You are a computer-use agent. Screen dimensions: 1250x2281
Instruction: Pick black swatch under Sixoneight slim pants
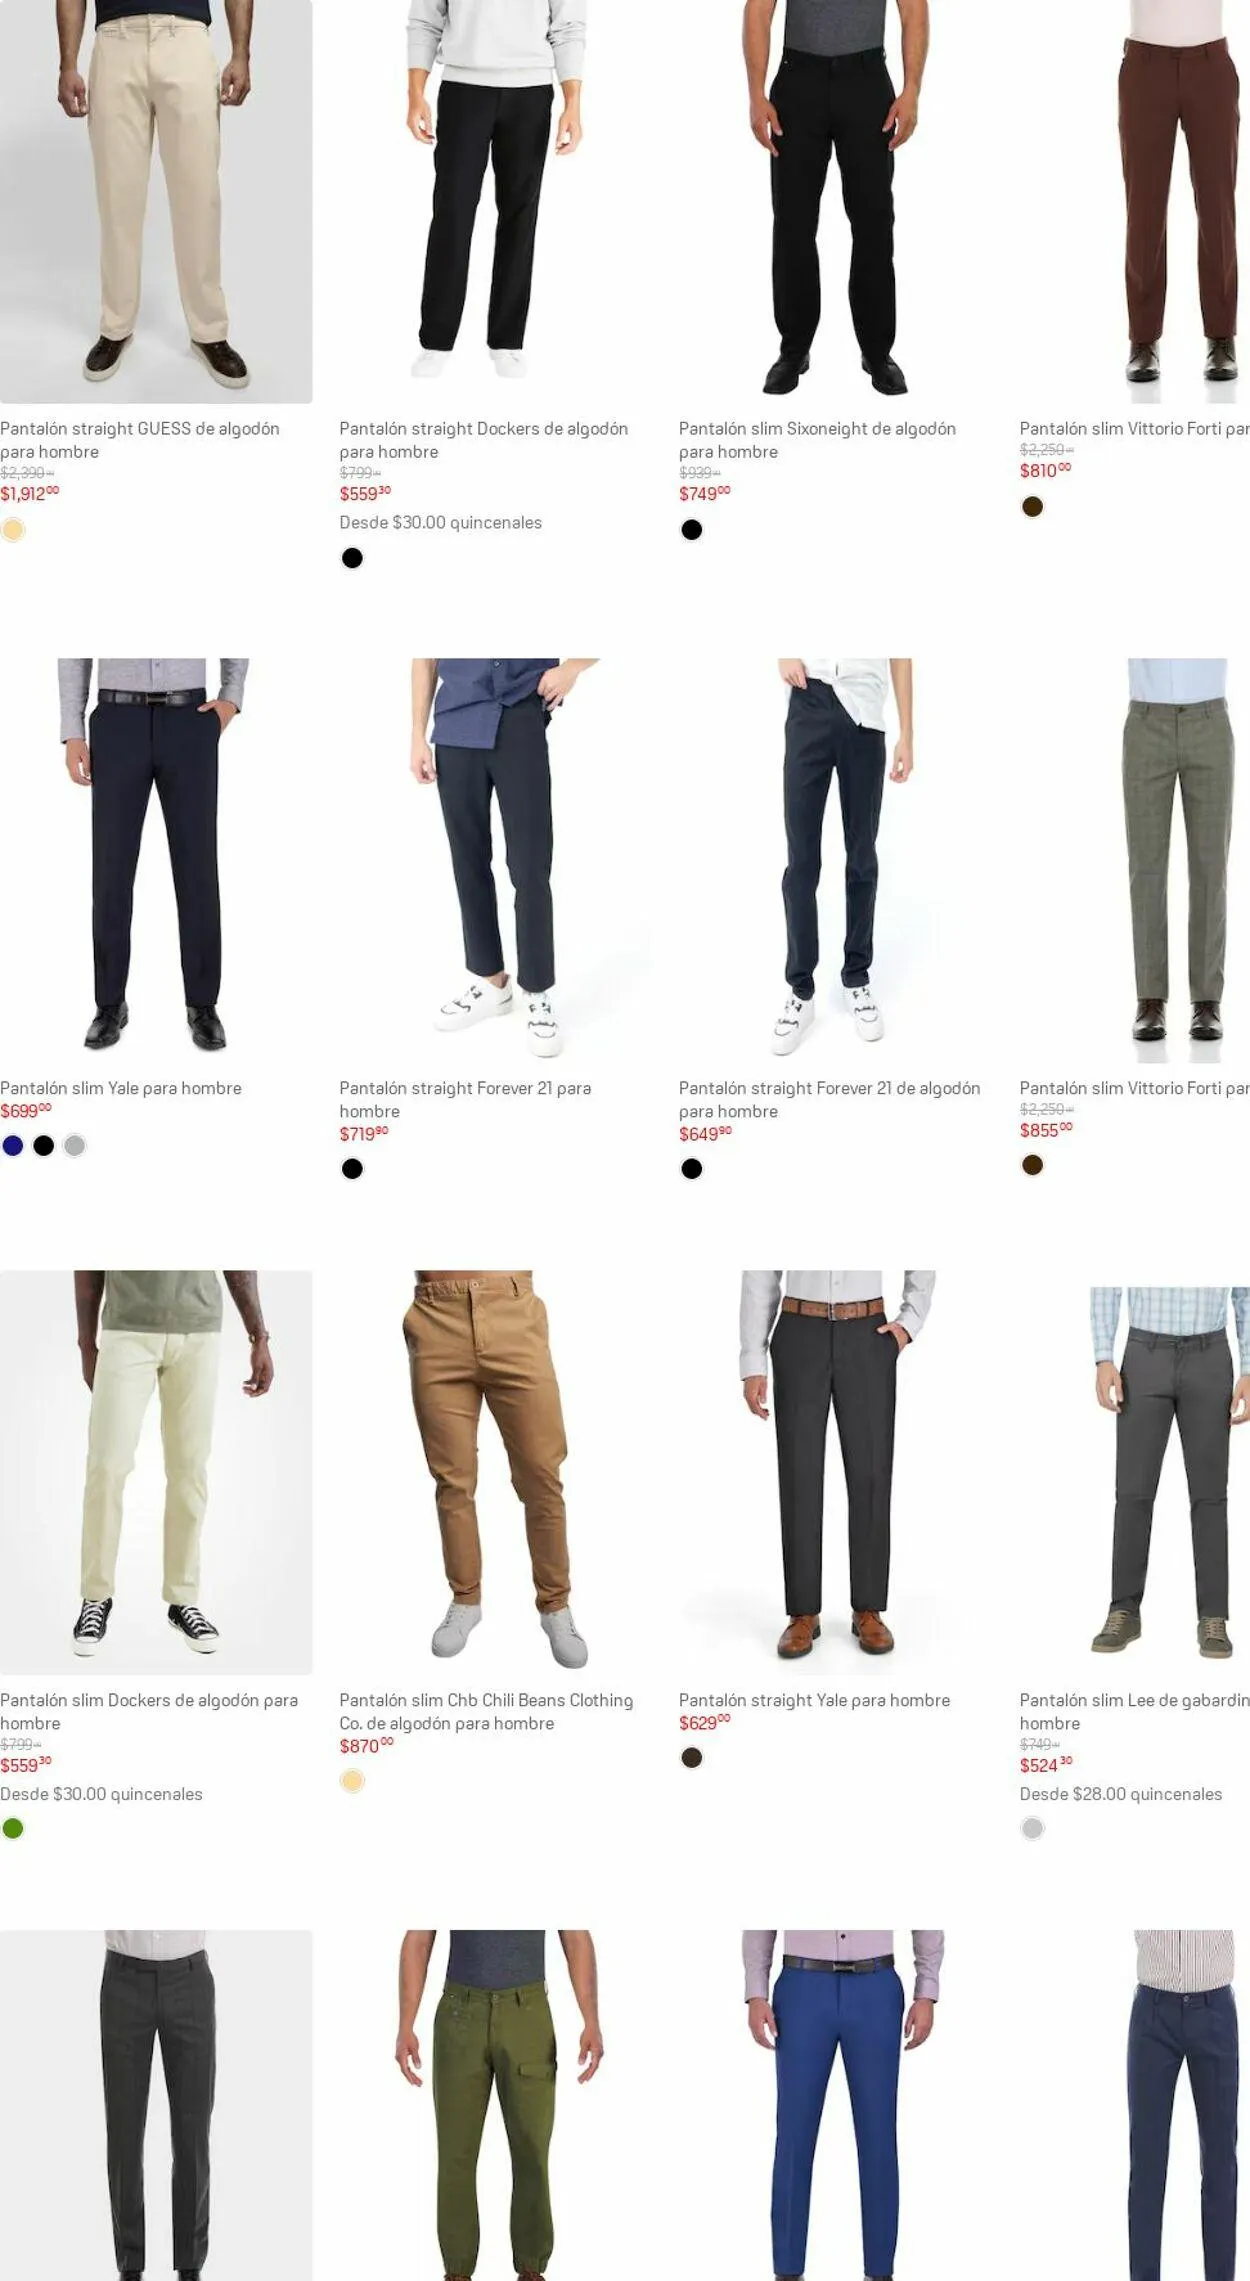click(691, 530)
